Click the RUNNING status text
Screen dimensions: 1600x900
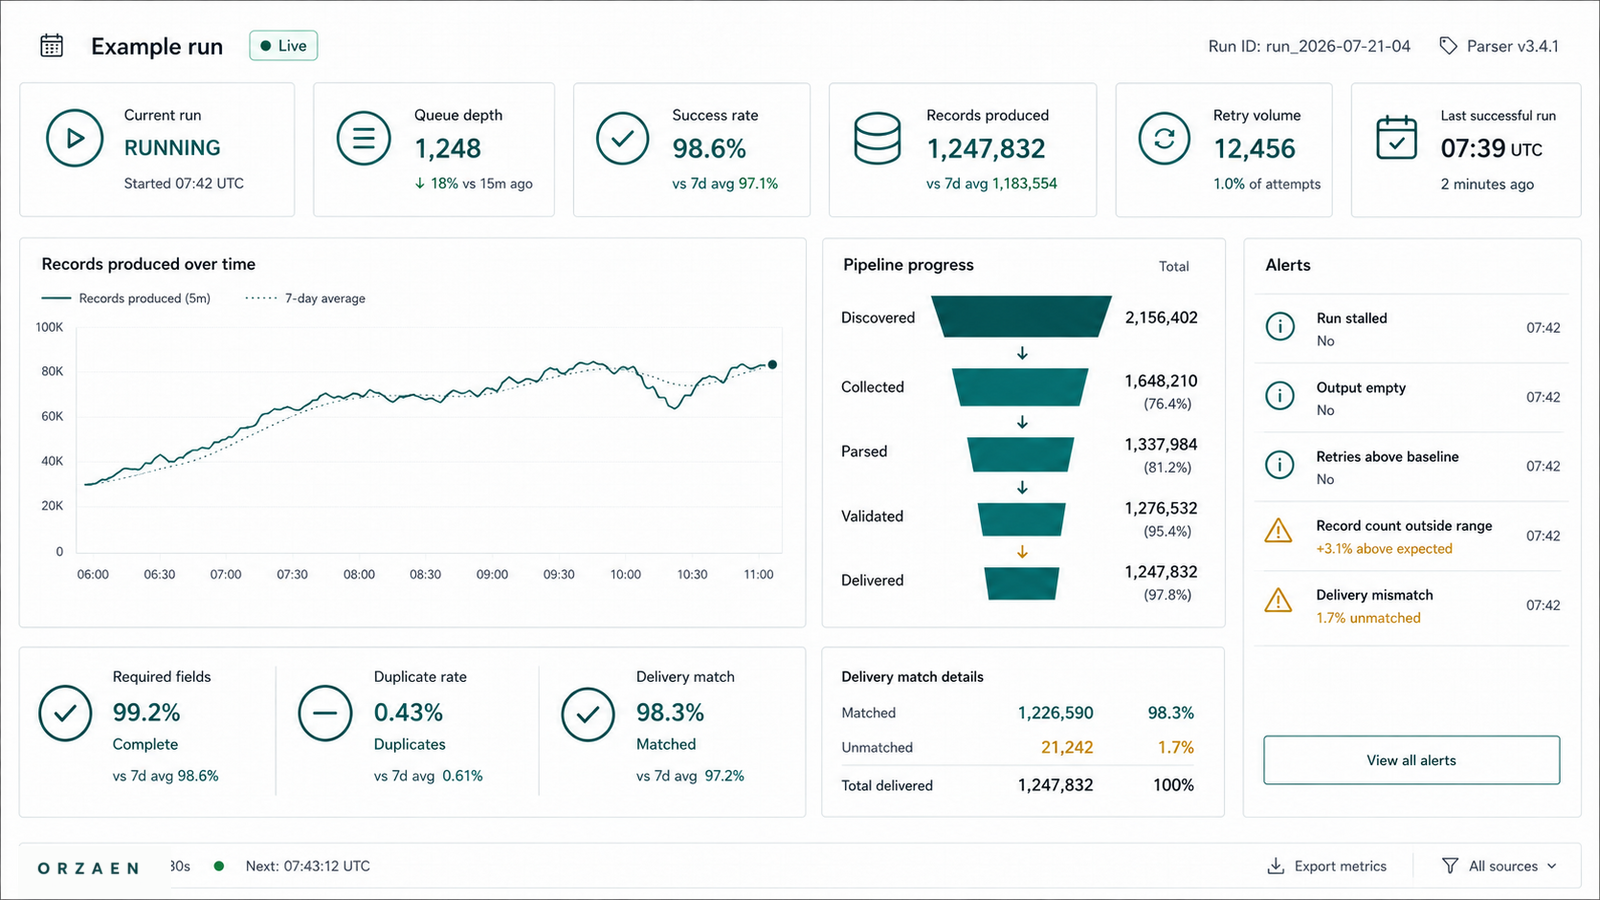(x=172, y=148)
